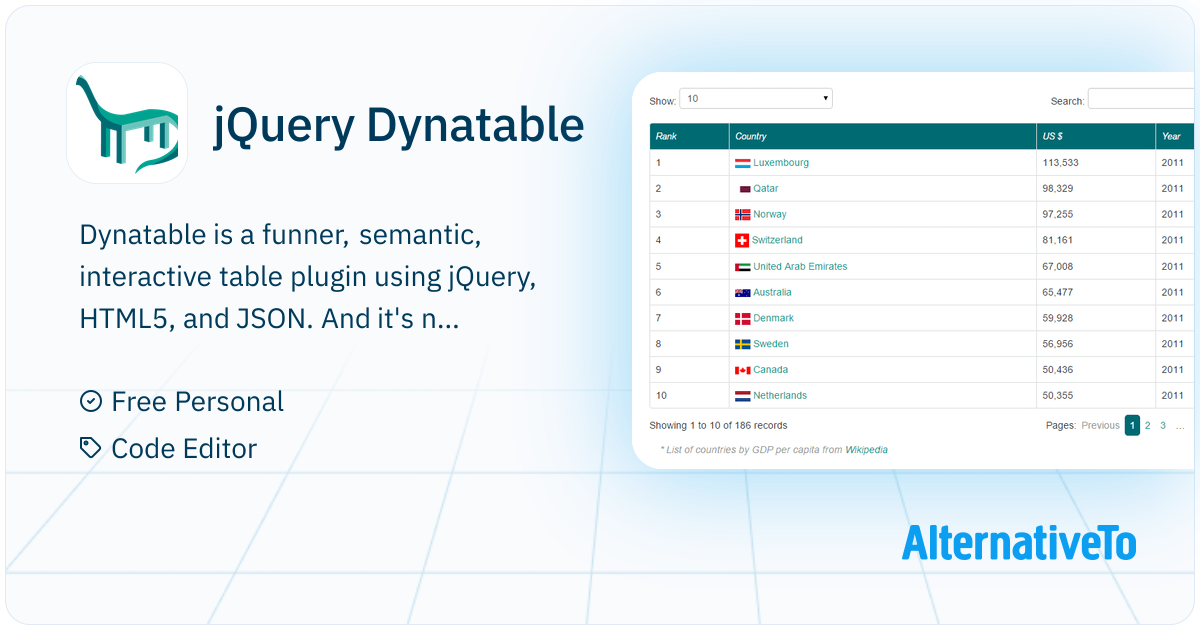Click into the Search input field
The image size is (1200, 630).
click(1141, 100)
